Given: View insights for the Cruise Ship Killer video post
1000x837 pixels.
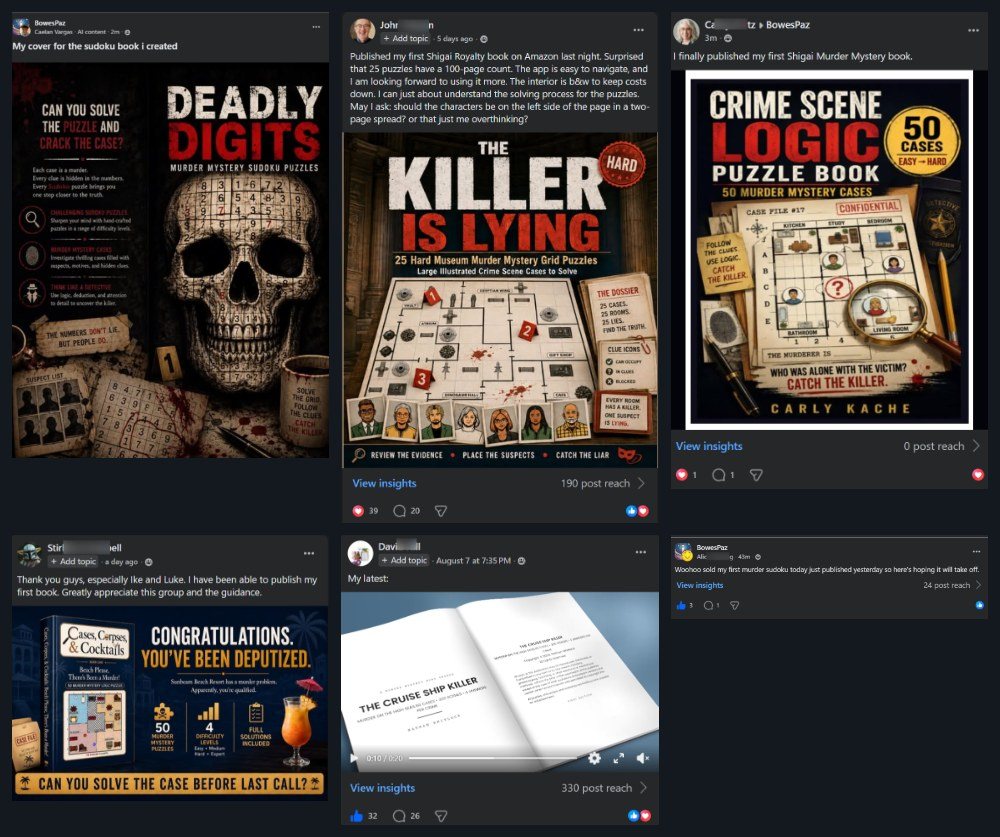Looking at the screenshot, I should click(382, 788).
